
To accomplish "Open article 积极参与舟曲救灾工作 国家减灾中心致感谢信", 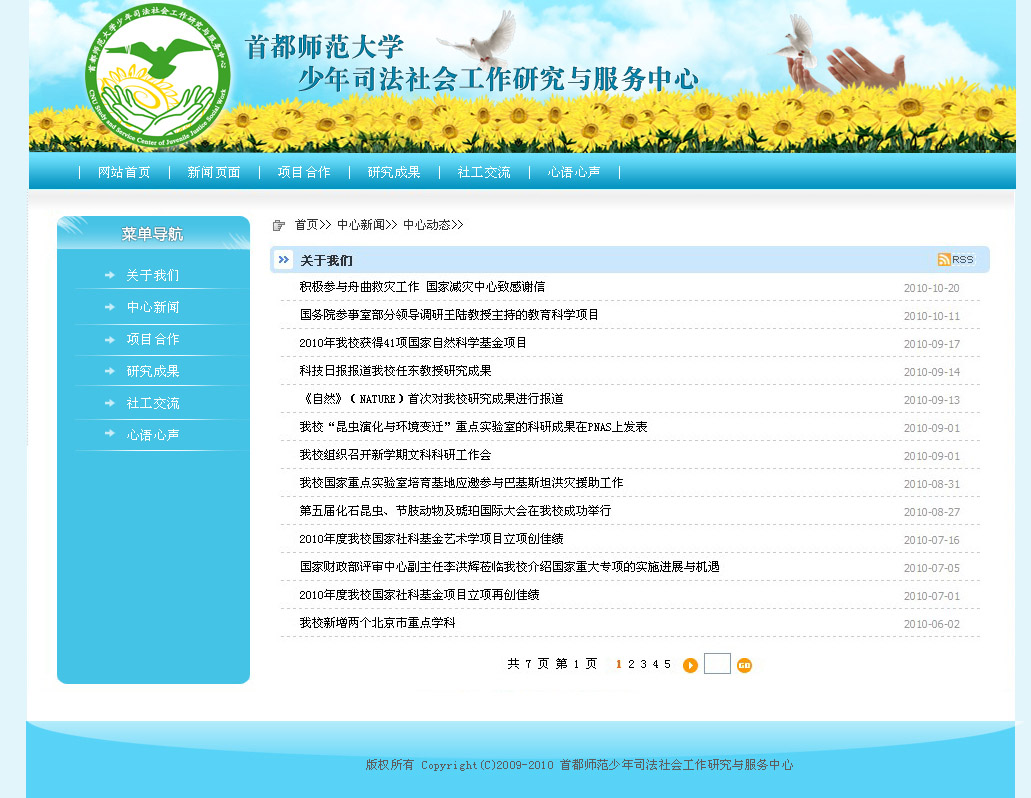I will 422,287.
